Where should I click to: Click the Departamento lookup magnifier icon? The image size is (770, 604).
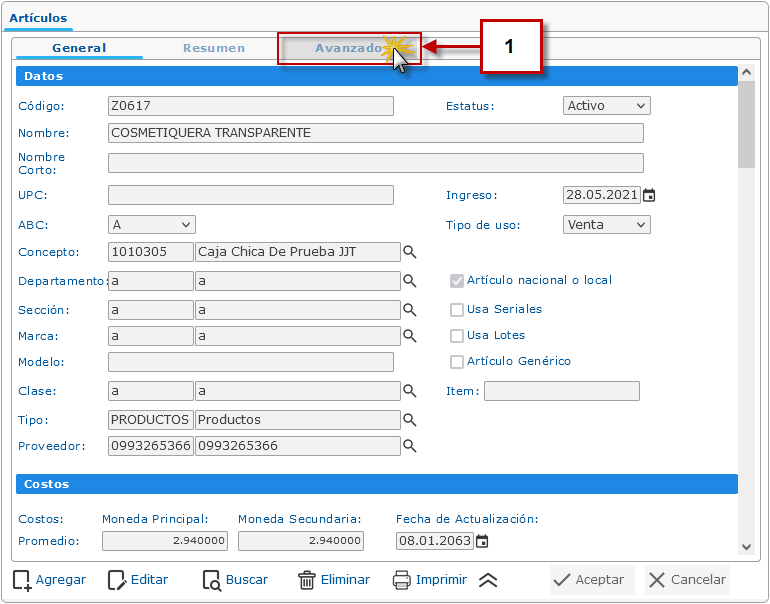point(409,282)
